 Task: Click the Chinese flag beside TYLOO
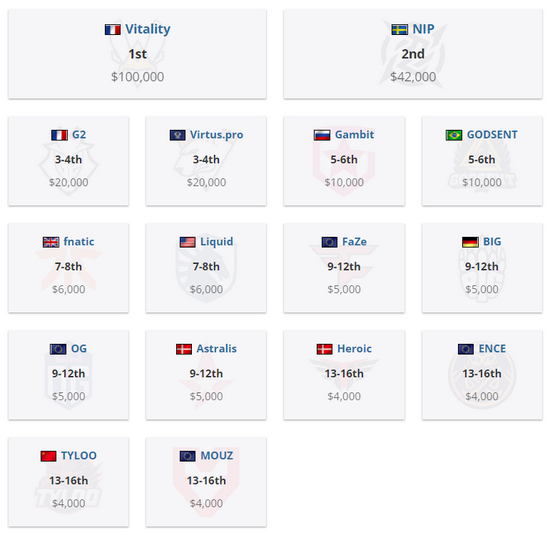[48, 456]
